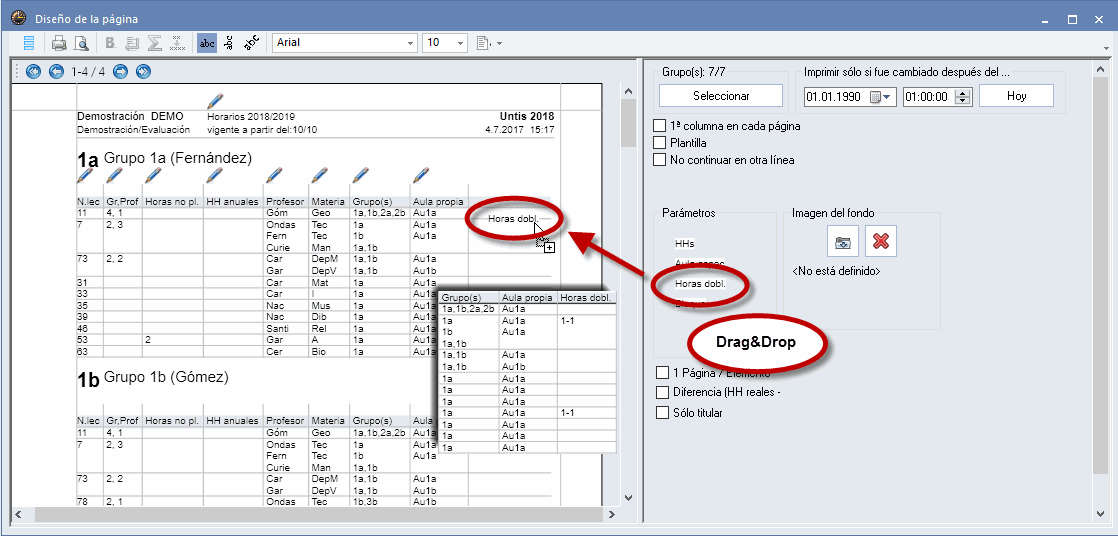Viewport: 1118px width, 536px height.
Task: Click pencil icon above Profesor column
Action: [x=275, y=175]
